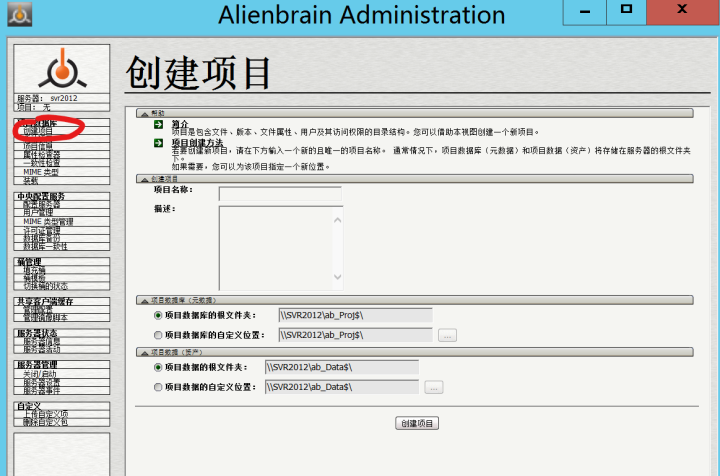Click the 项目名称 text field
This screenshot has height=476, width=720.
click(280, 194)
